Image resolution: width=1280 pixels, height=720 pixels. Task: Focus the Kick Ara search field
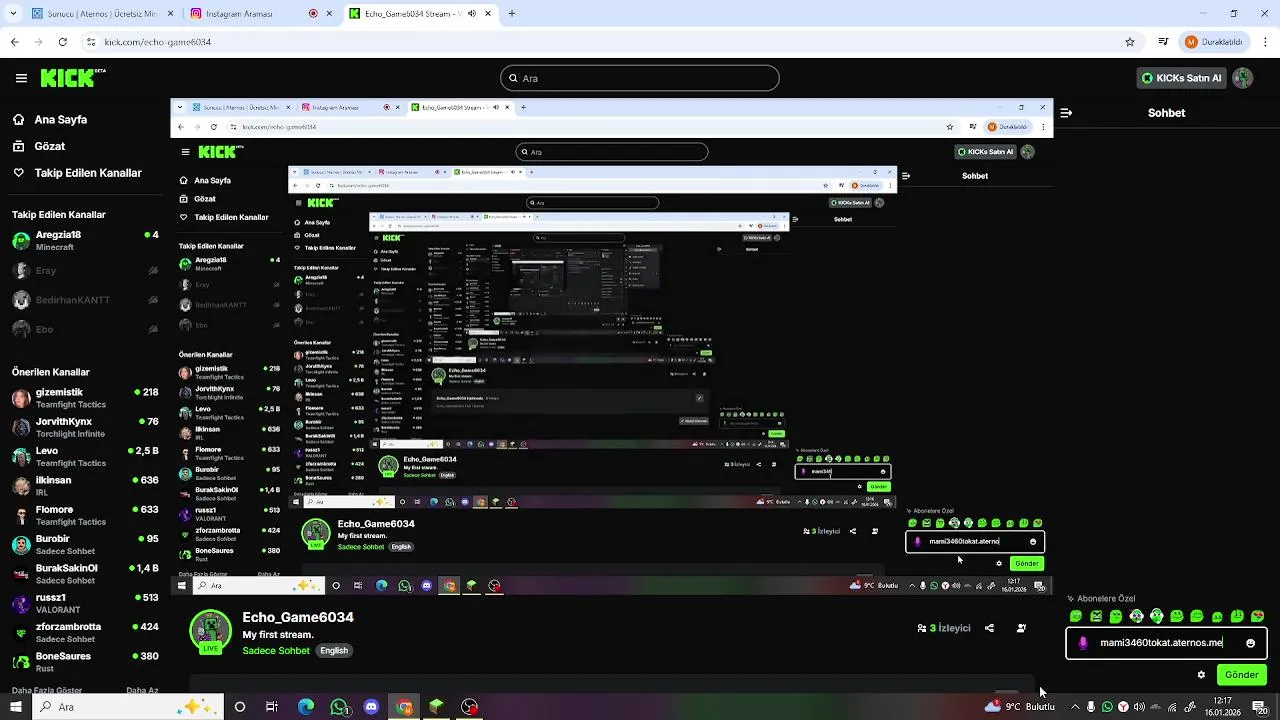(640, 78)
